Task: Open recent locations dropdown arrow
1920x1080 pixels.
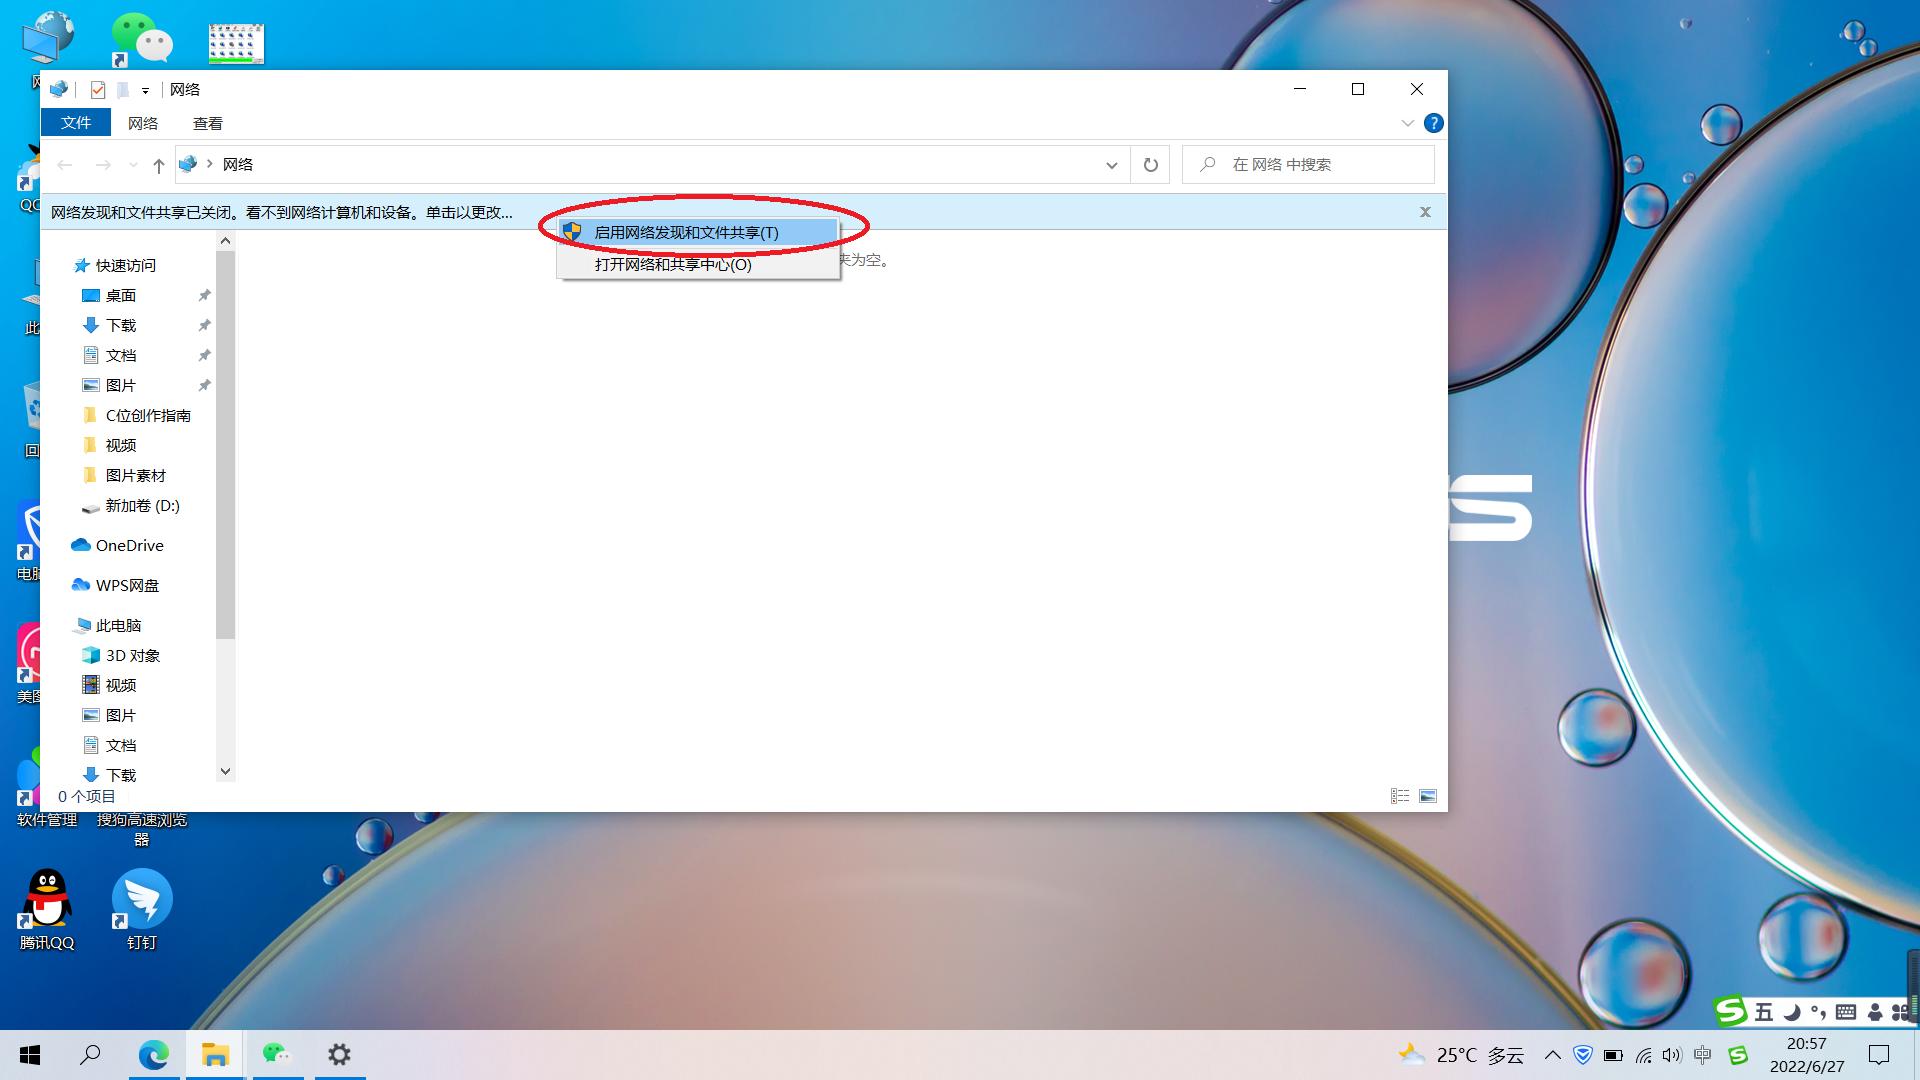Action: tap(133, 165)
